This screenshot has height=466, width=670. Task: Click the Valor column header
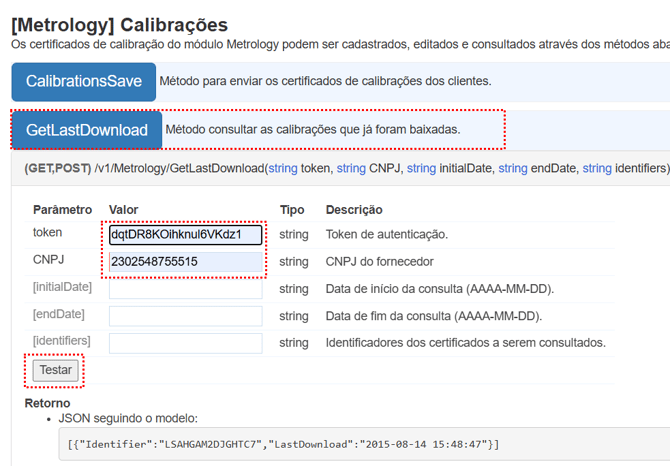tap(124, 210)
